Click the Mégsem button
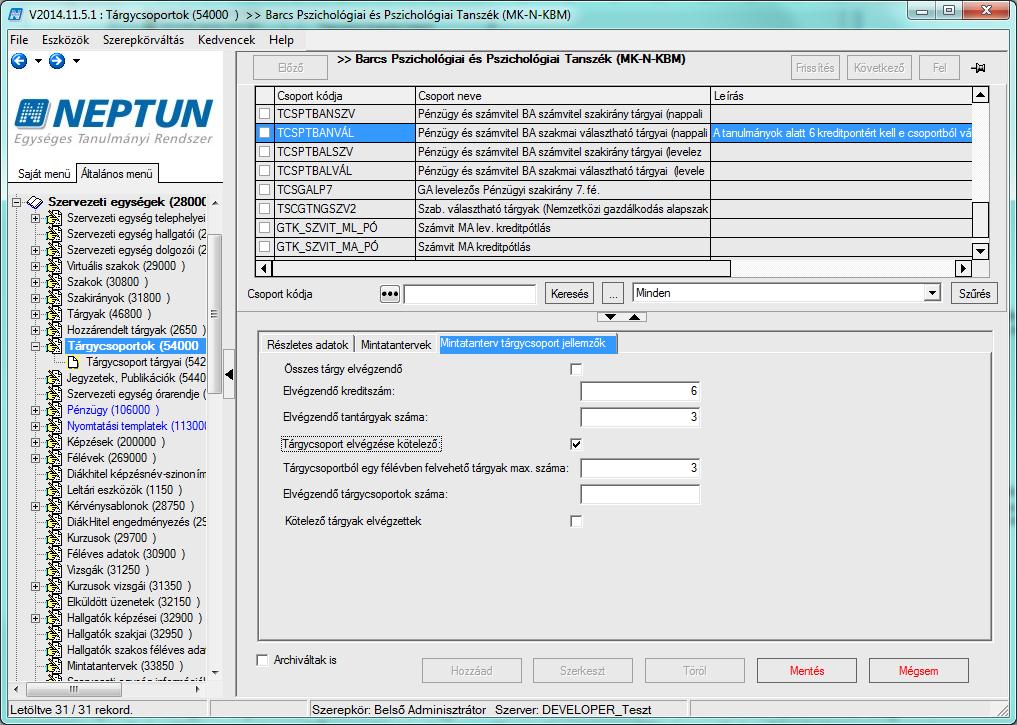This screenshot has height=725, width=1017. click(918, 671)
